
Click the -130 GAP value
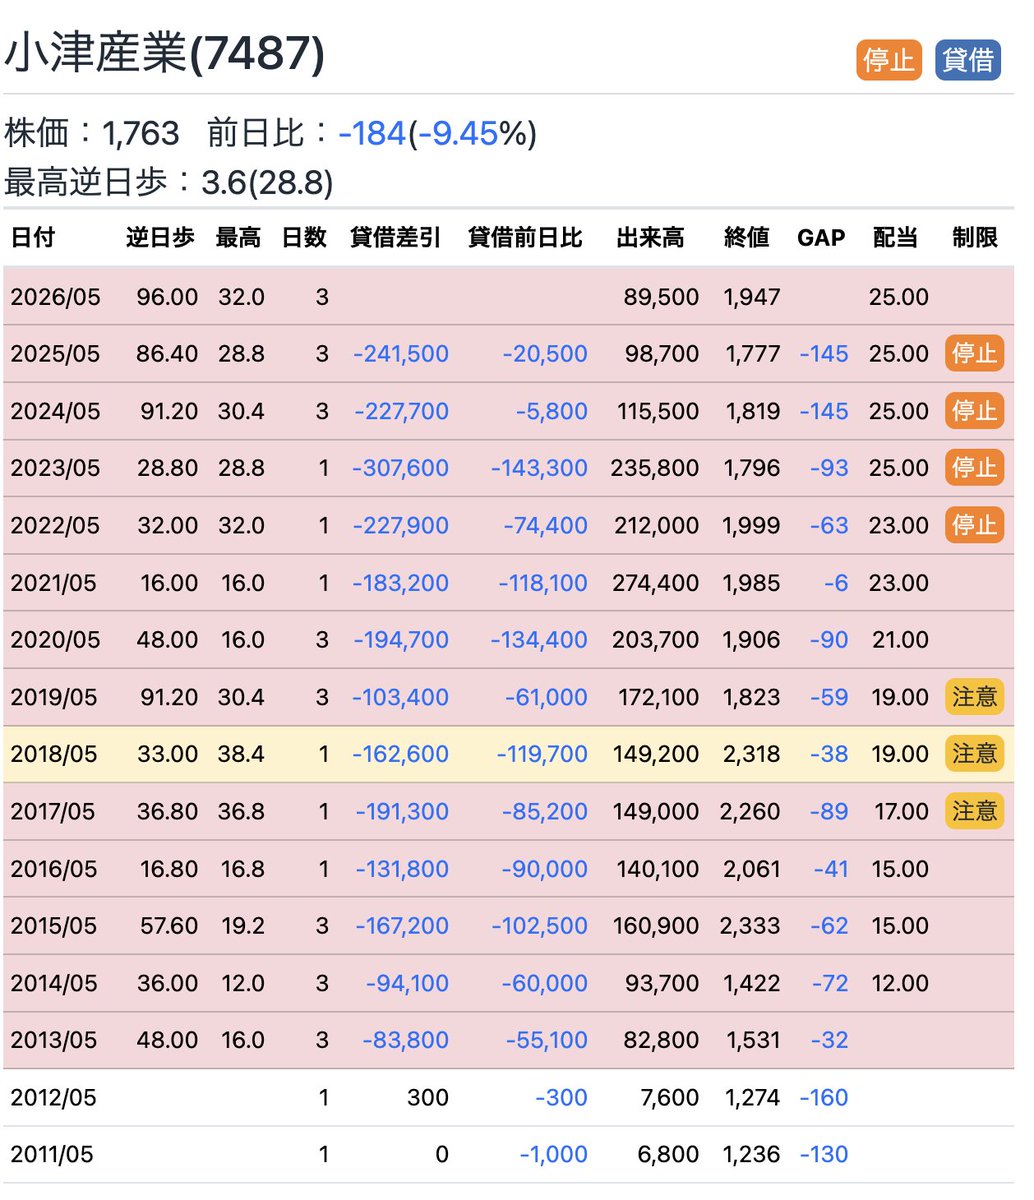coord(824,1154)
